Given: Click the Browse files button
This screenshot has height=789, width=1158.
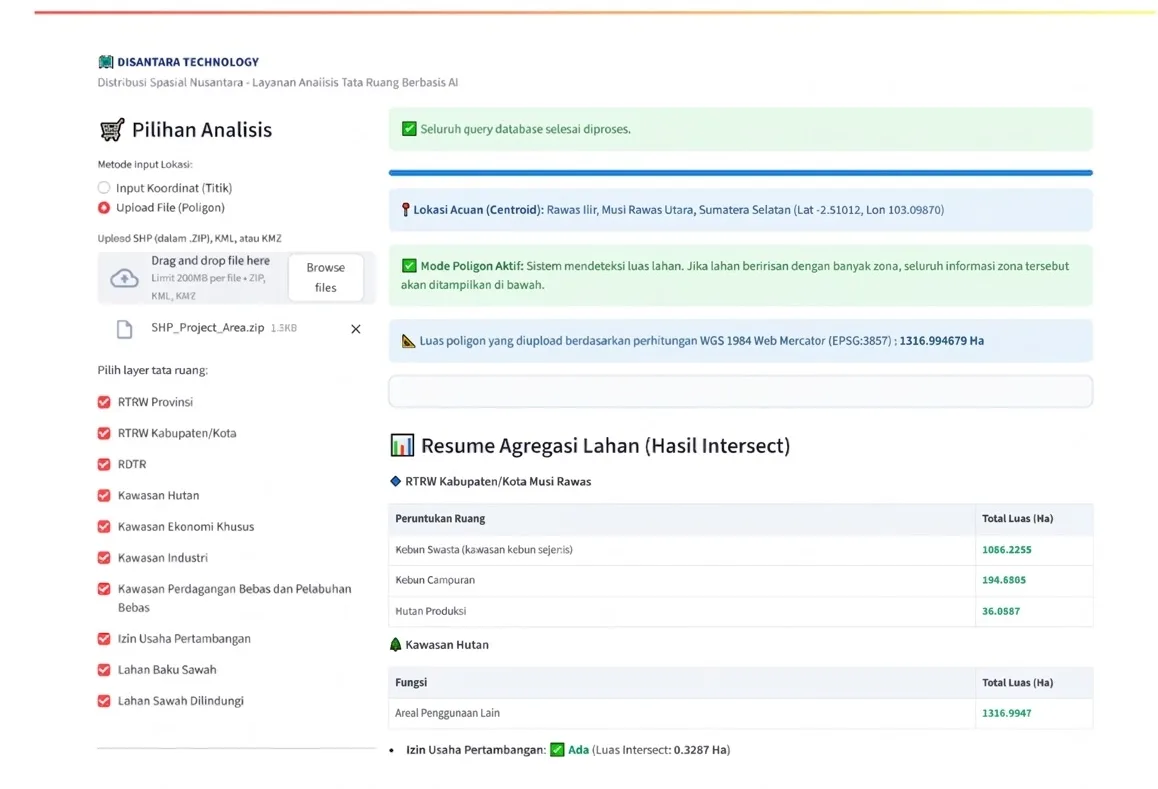Looking at the screenshot, I should point(326,278).
